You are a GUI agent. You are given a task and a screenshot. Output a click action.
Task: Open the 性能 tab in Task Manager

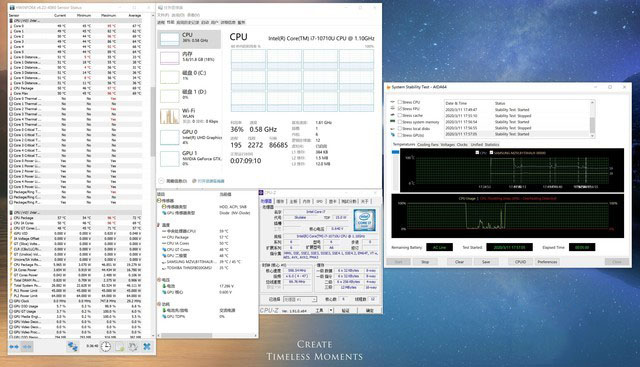(x=171, y=22)
